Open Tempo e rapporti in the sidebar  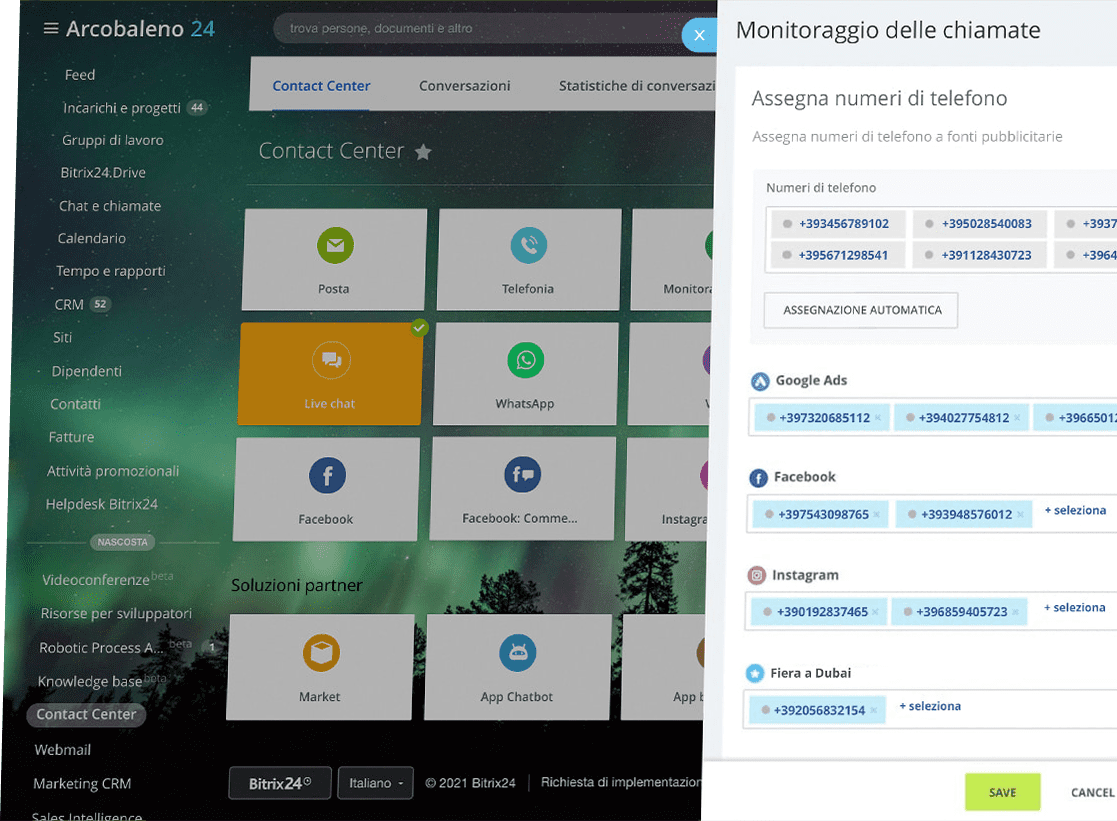click(110, 271)
